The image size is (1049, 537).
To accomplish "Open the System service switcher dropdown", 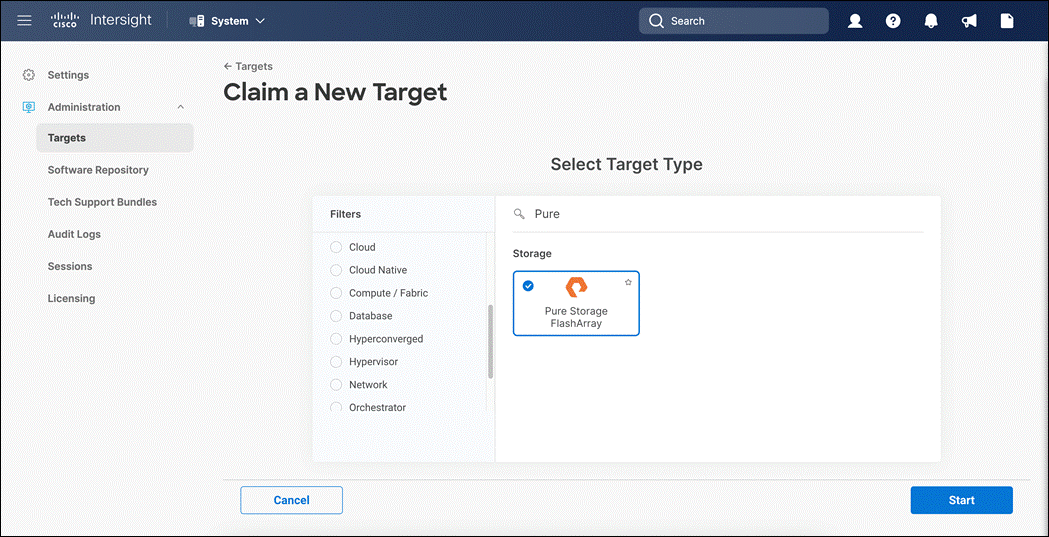I will tap(227, 21).
